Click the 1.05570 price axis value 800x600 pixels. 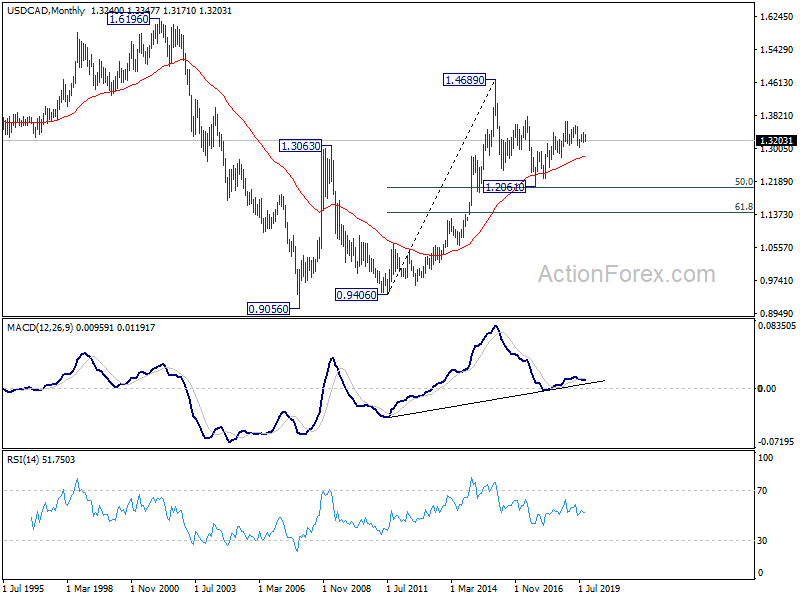[777, 248]
